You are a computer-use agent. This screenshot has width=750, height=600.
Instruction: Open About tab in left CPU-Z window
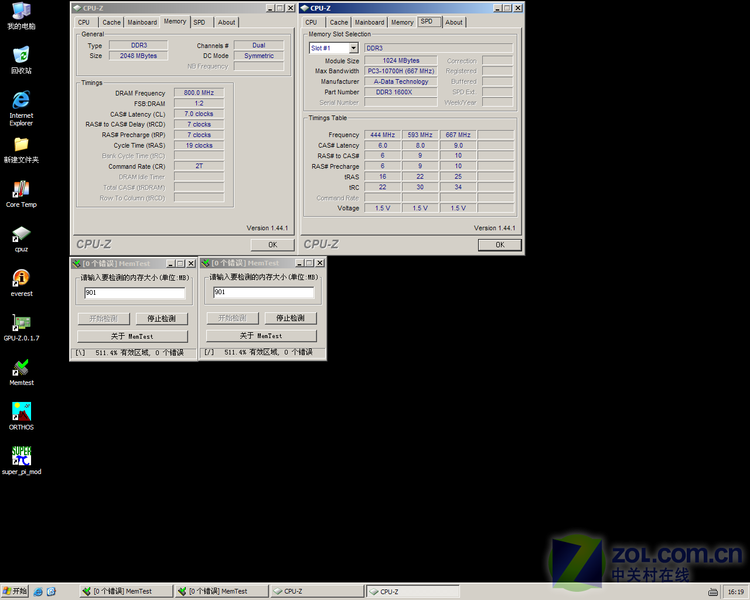(x=226, y=22)
